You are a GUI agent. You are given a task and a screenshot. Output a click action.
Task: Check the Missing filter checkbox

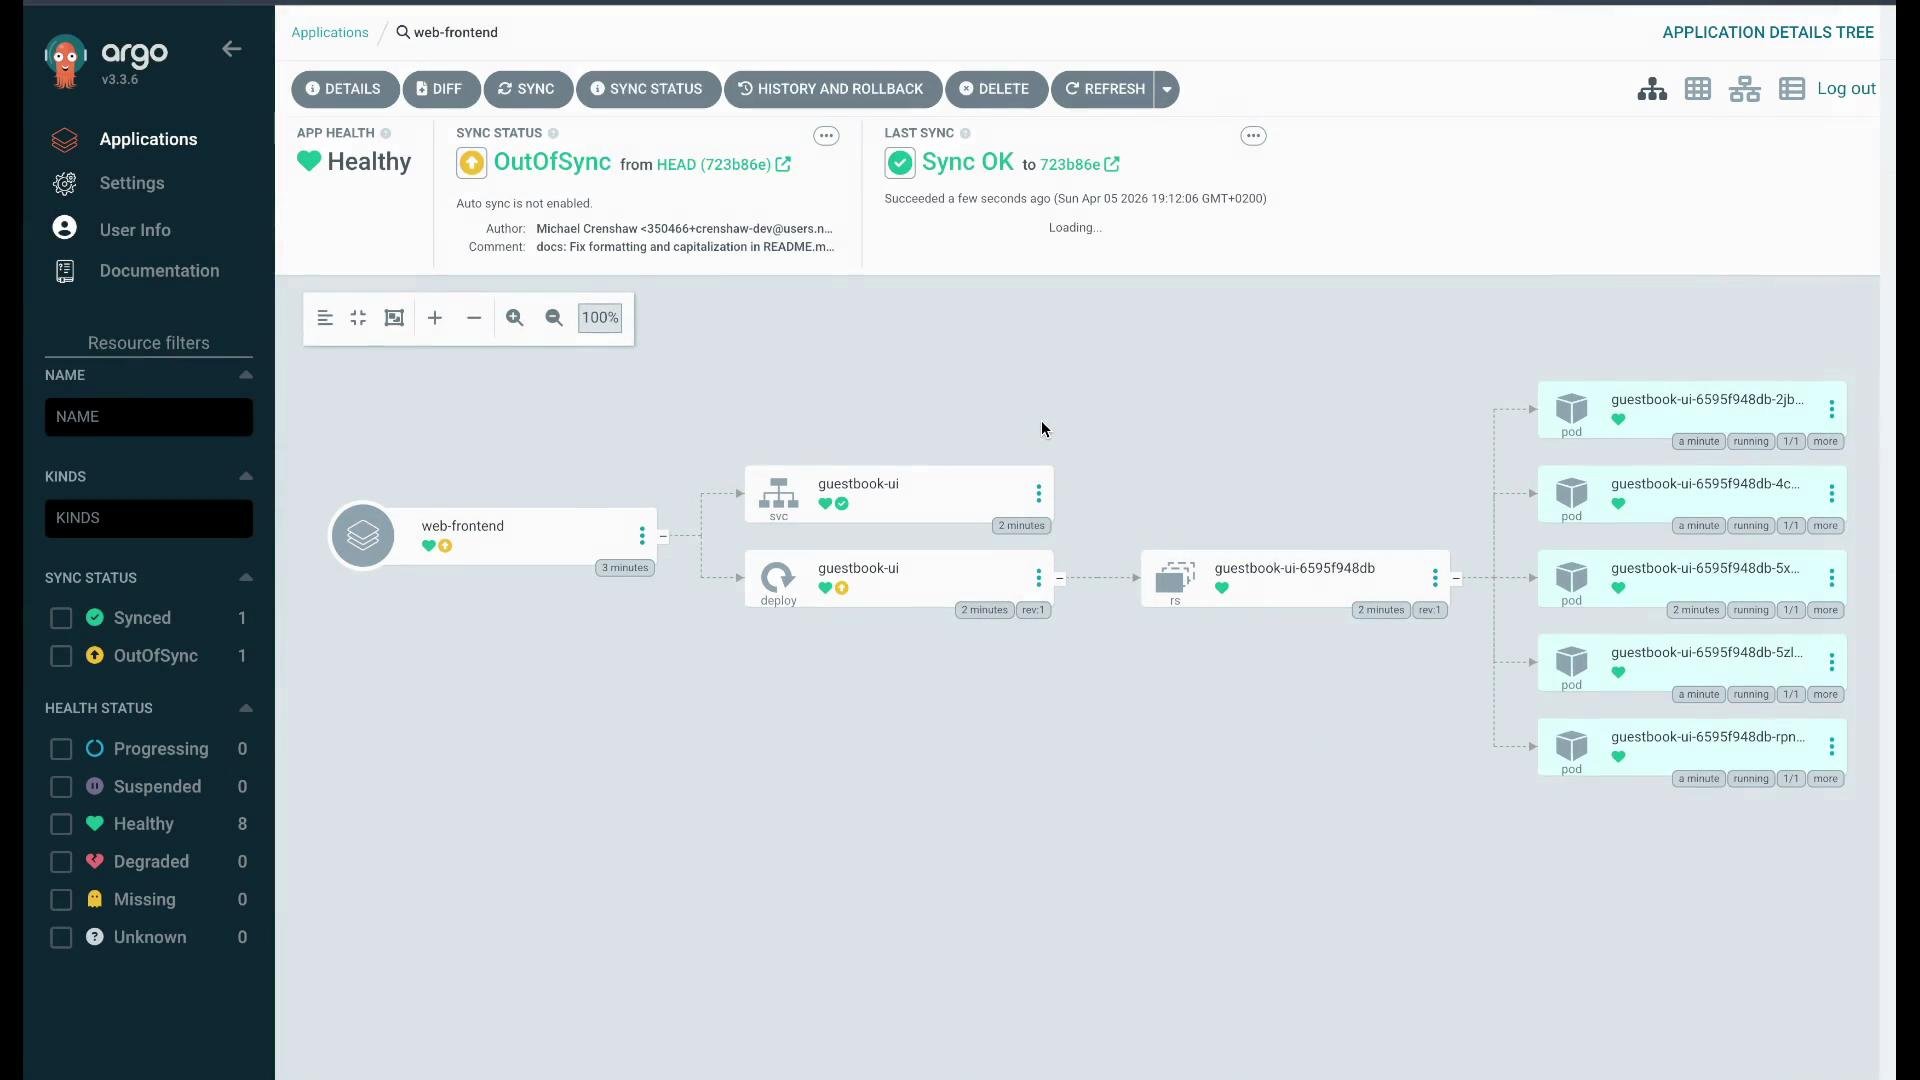(x=61, y=900)
